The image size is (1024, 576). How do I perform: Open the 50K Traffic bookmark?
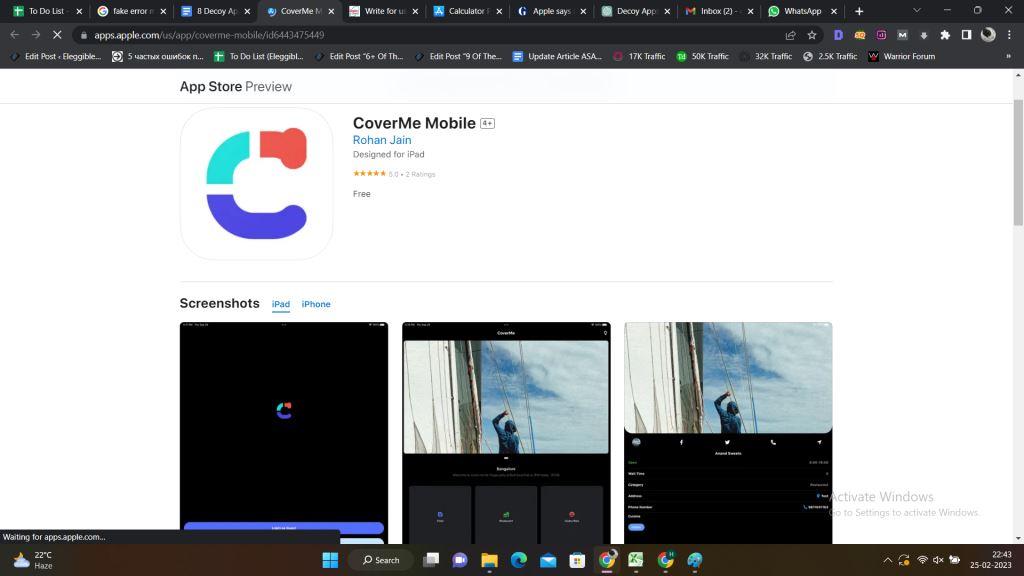[x=702, y=56]
